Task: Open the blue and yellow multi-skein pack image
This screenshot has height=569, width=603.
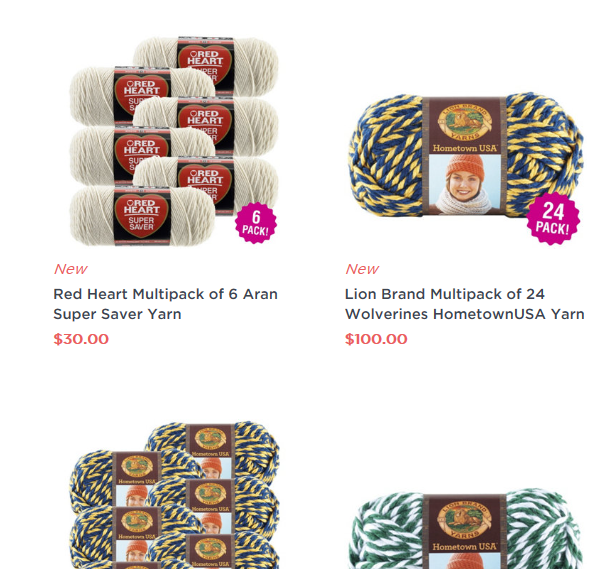Action: (x=175, y=495)
